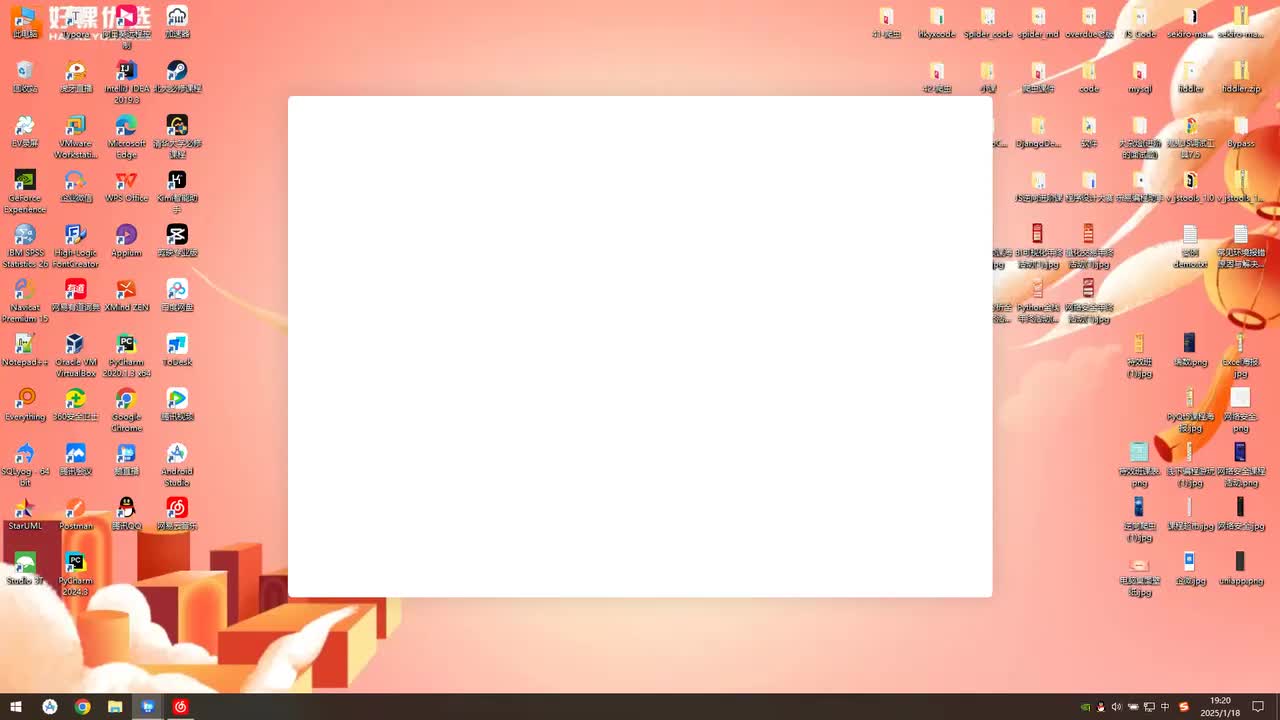Viewport: 1280px width, 720px height.
Task: Select the 360 security guard shortcut
Action: [x=75, y=404]
